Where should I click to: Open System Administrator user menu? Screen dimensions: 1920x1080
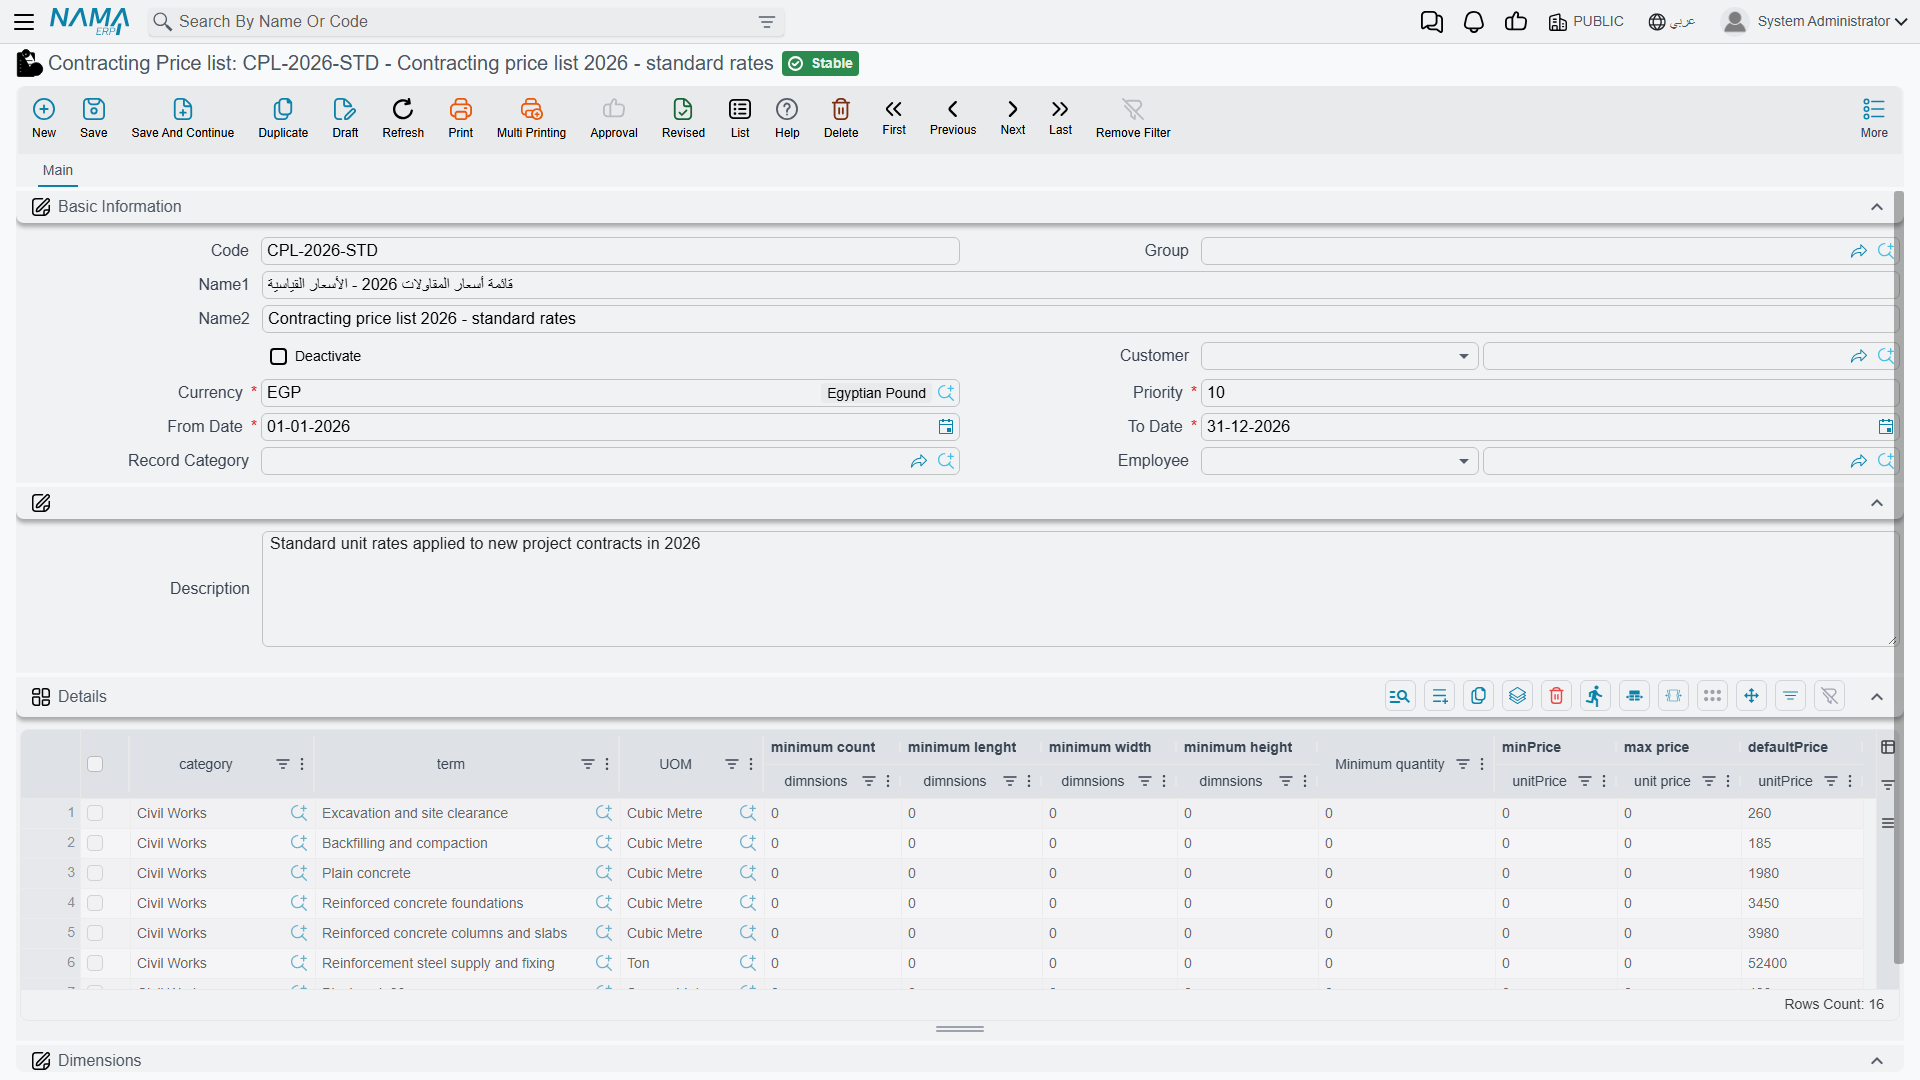[1815, 22]
